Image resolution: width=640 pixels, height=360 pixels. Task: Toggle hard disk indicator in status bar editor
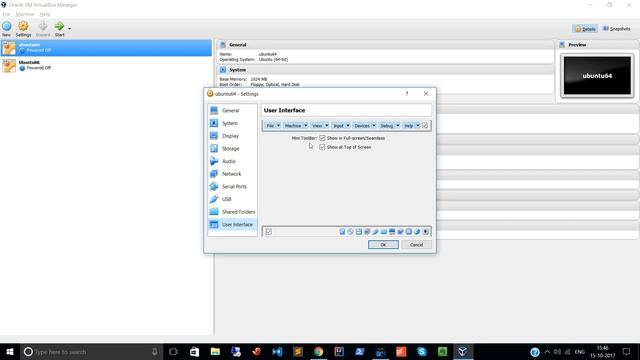[342, 232]
